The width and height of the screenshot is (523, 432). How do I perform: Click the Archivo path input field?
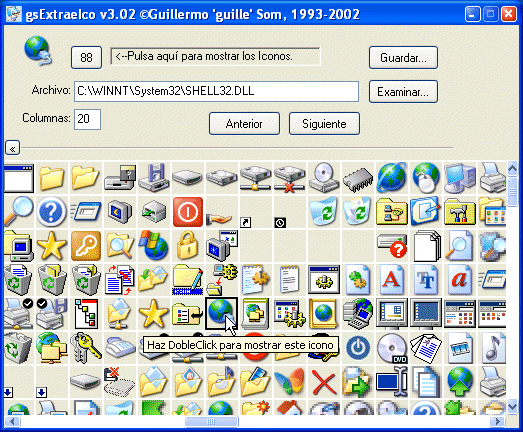click(x=216, y=91)
